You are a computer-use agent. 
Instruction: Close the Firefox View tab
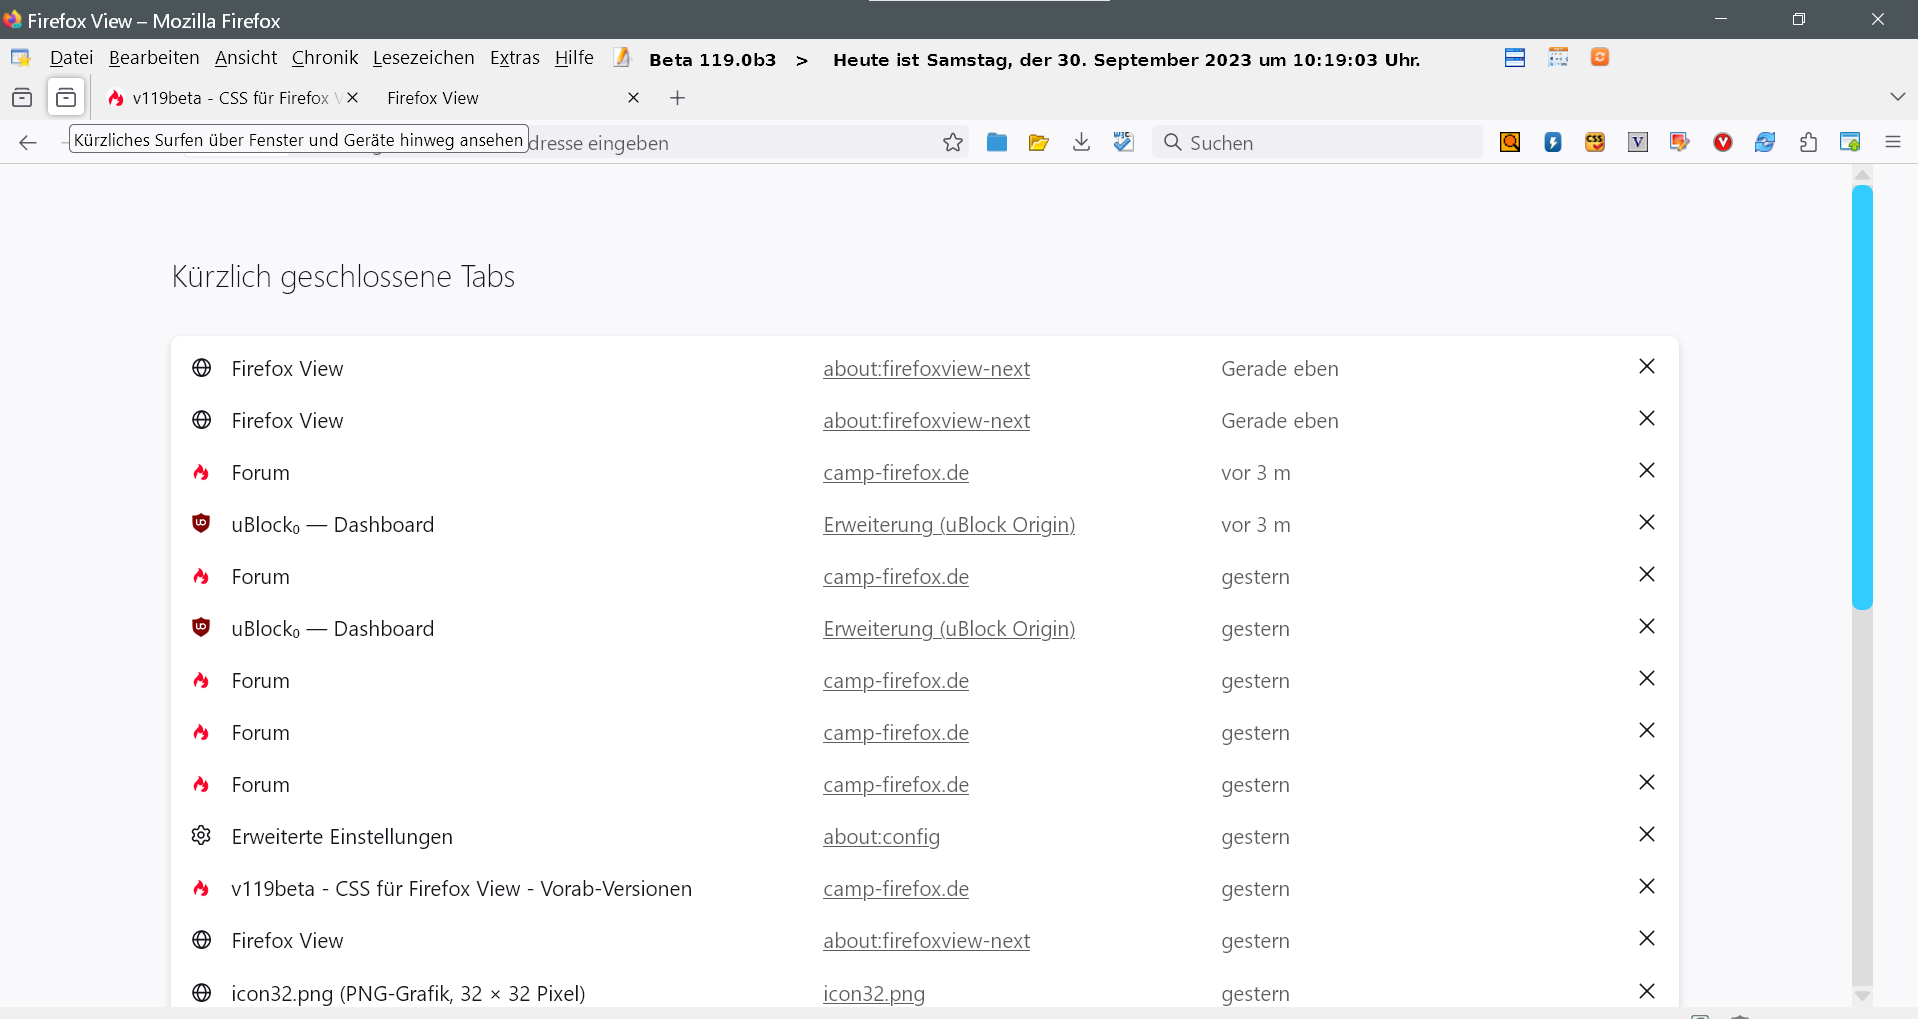[x=633, y=98]
